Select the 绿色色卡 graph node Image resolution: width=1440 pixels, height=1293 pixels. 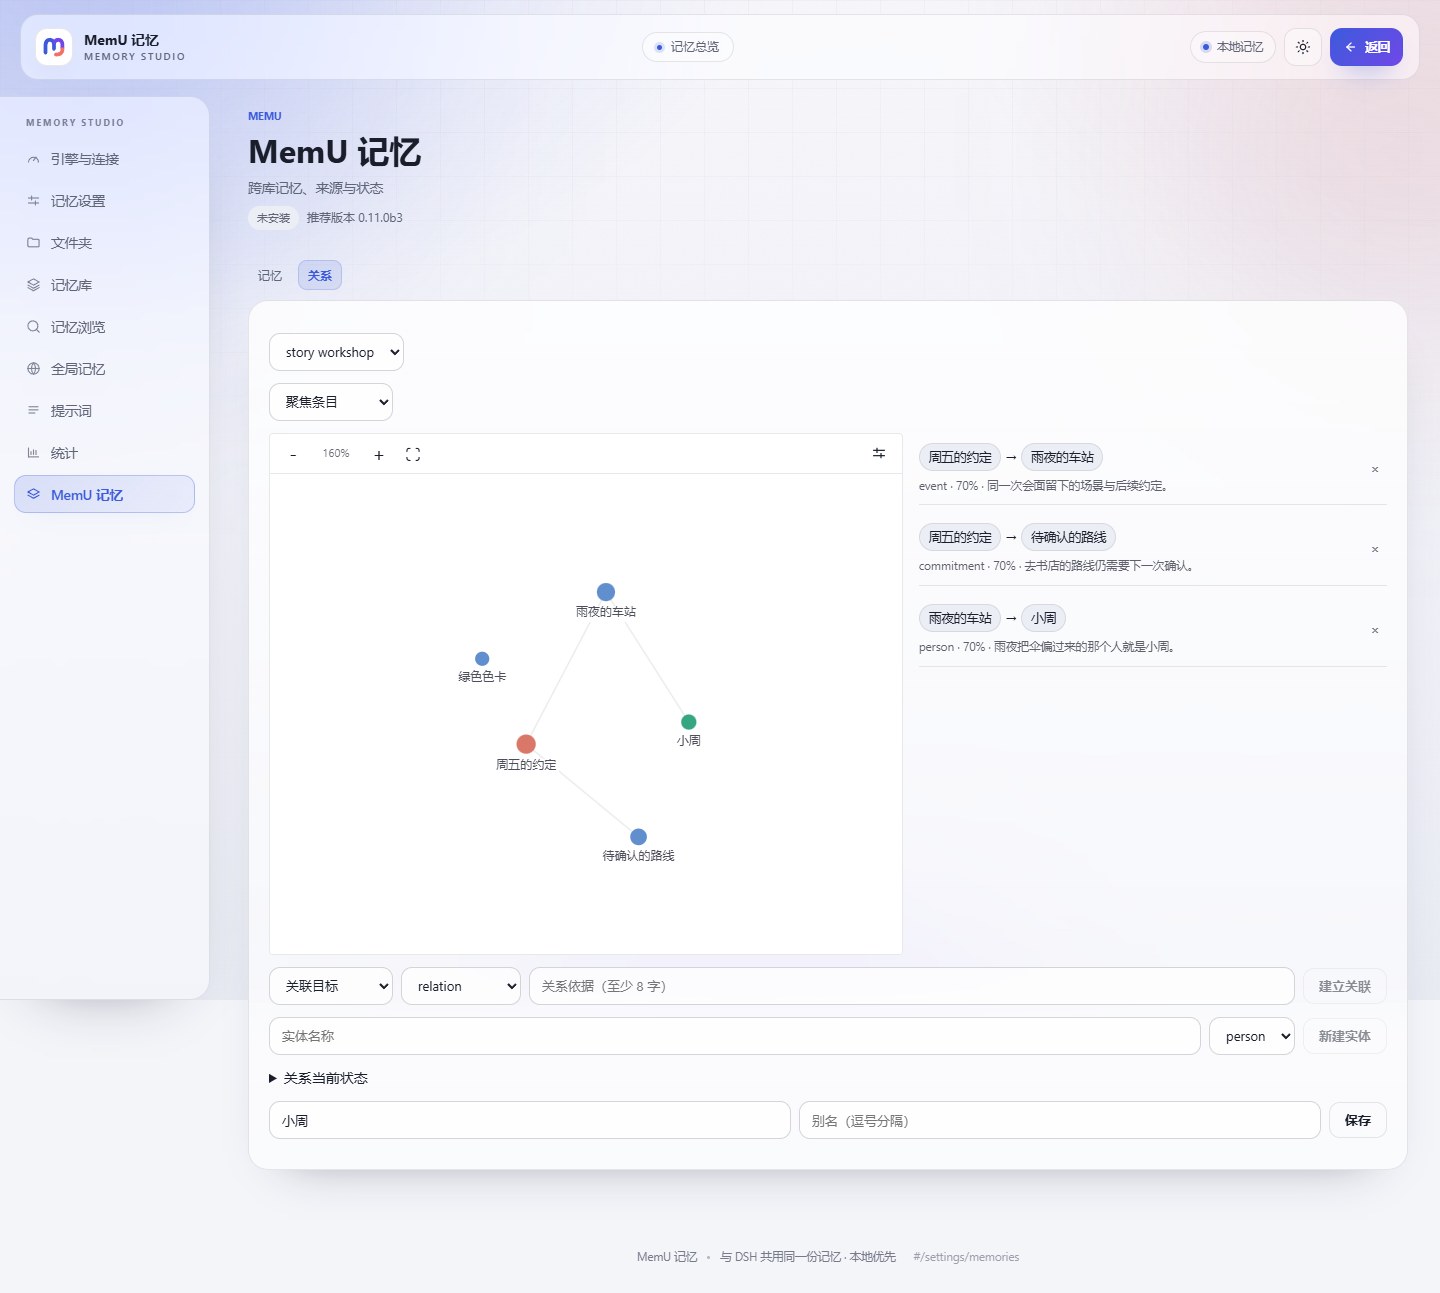pos(482,659)
